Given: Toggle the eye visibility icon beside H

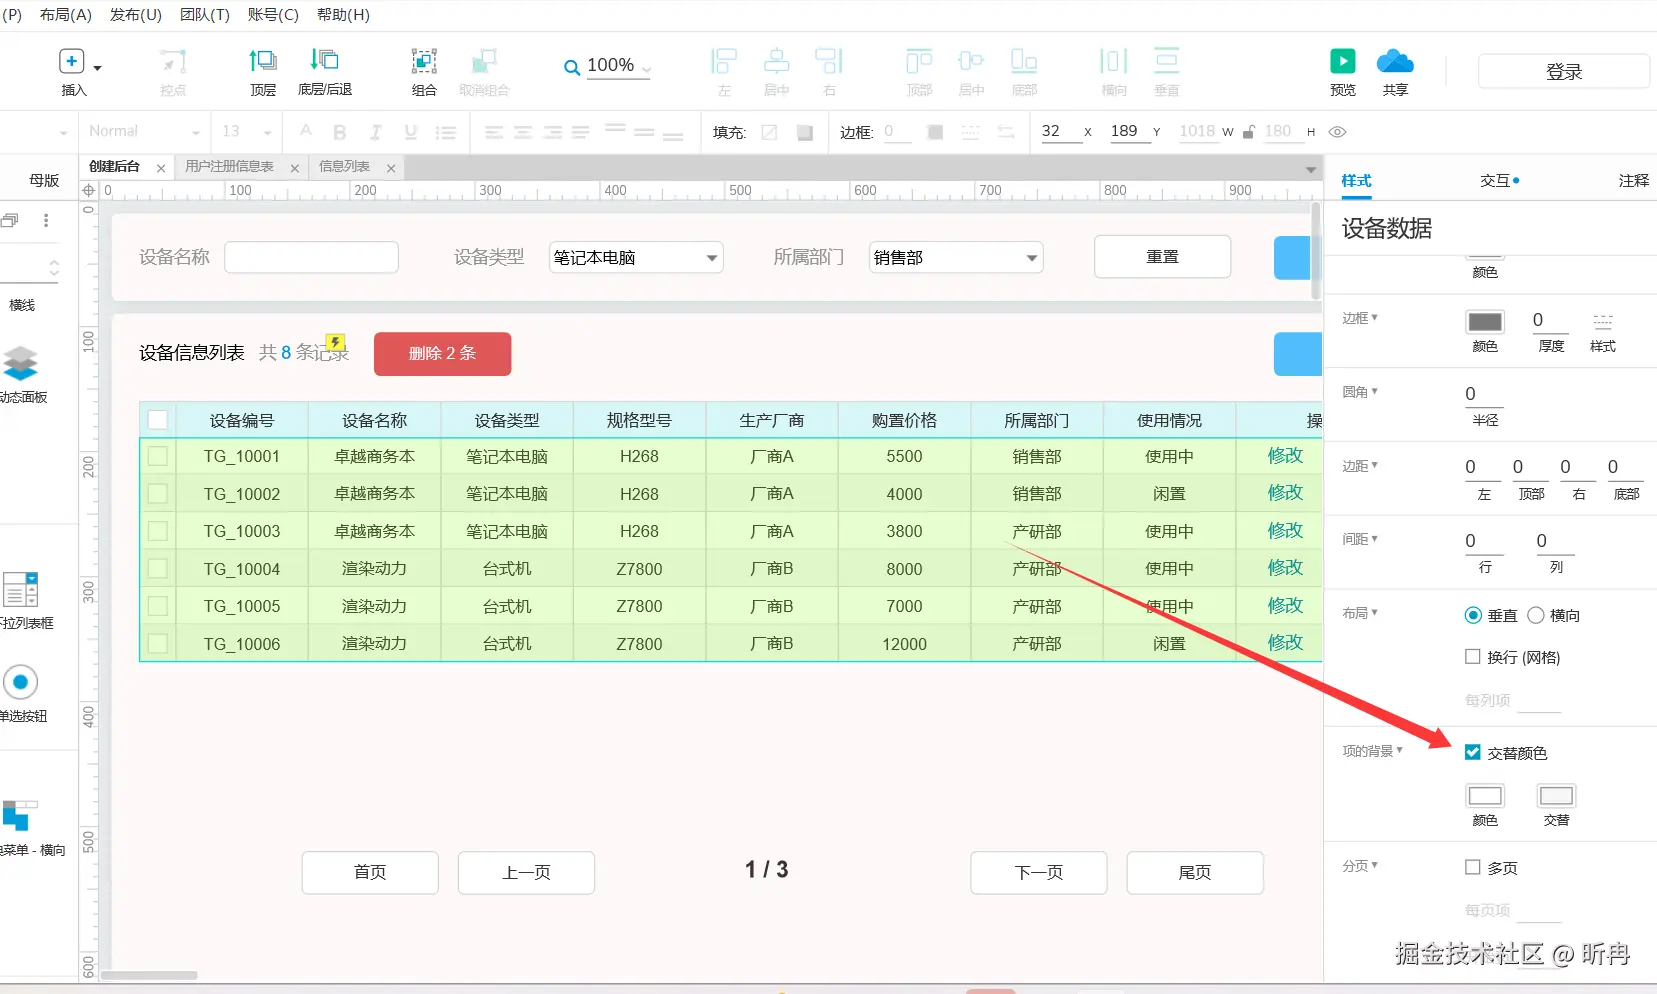Looking at the screenshot, I should tap(1337, 132).
